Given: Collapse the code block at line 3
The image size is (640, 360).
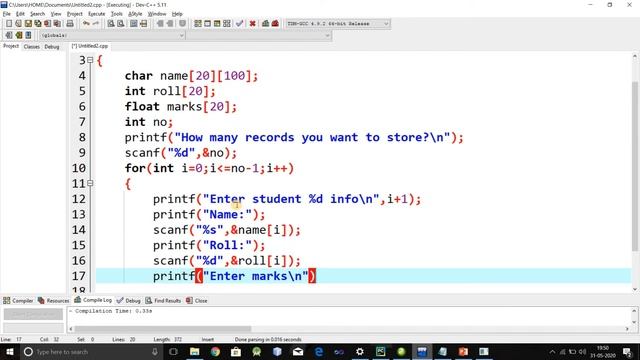Looking at the screenshot, I should point(90,60).
